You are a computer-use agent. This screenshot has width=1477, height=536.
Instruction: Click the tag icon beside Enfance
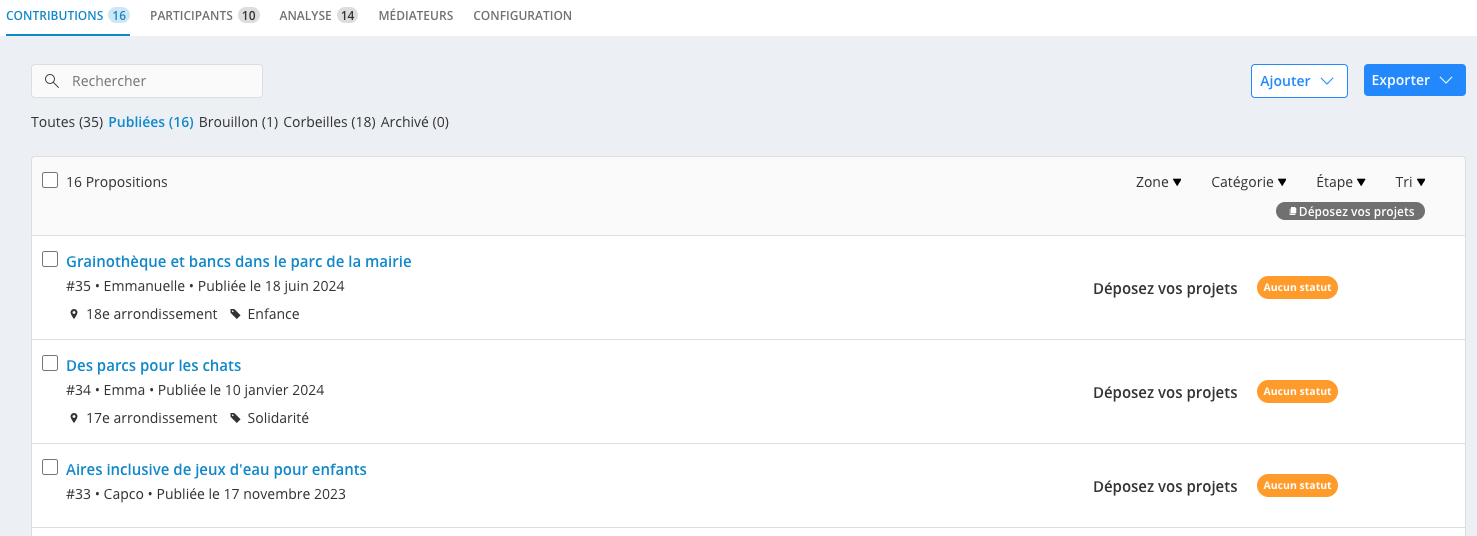coord(235,314)
